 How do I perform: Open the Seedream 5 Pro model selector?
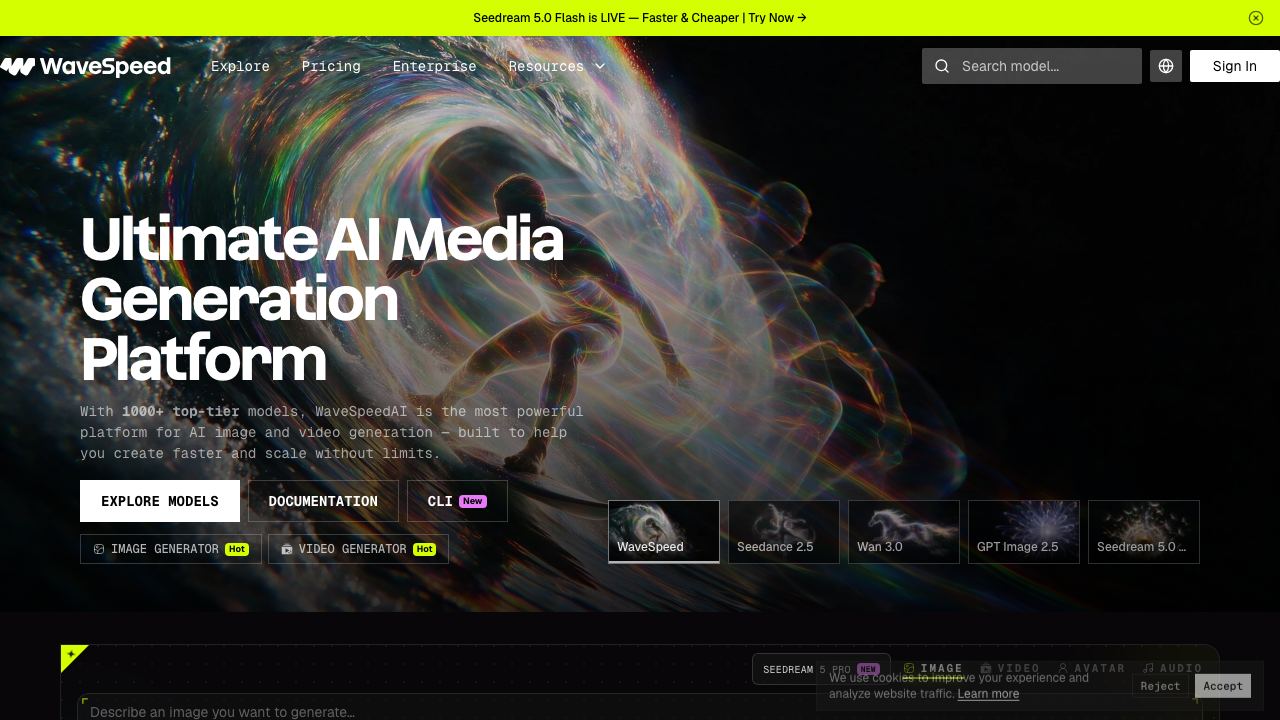tap(821, 669)
